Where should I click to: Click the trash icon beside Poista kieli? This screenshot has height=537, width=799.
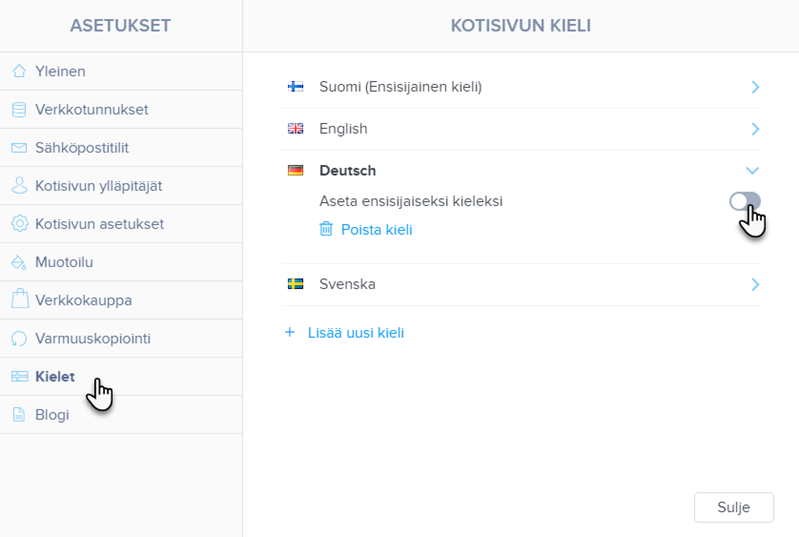326,229
